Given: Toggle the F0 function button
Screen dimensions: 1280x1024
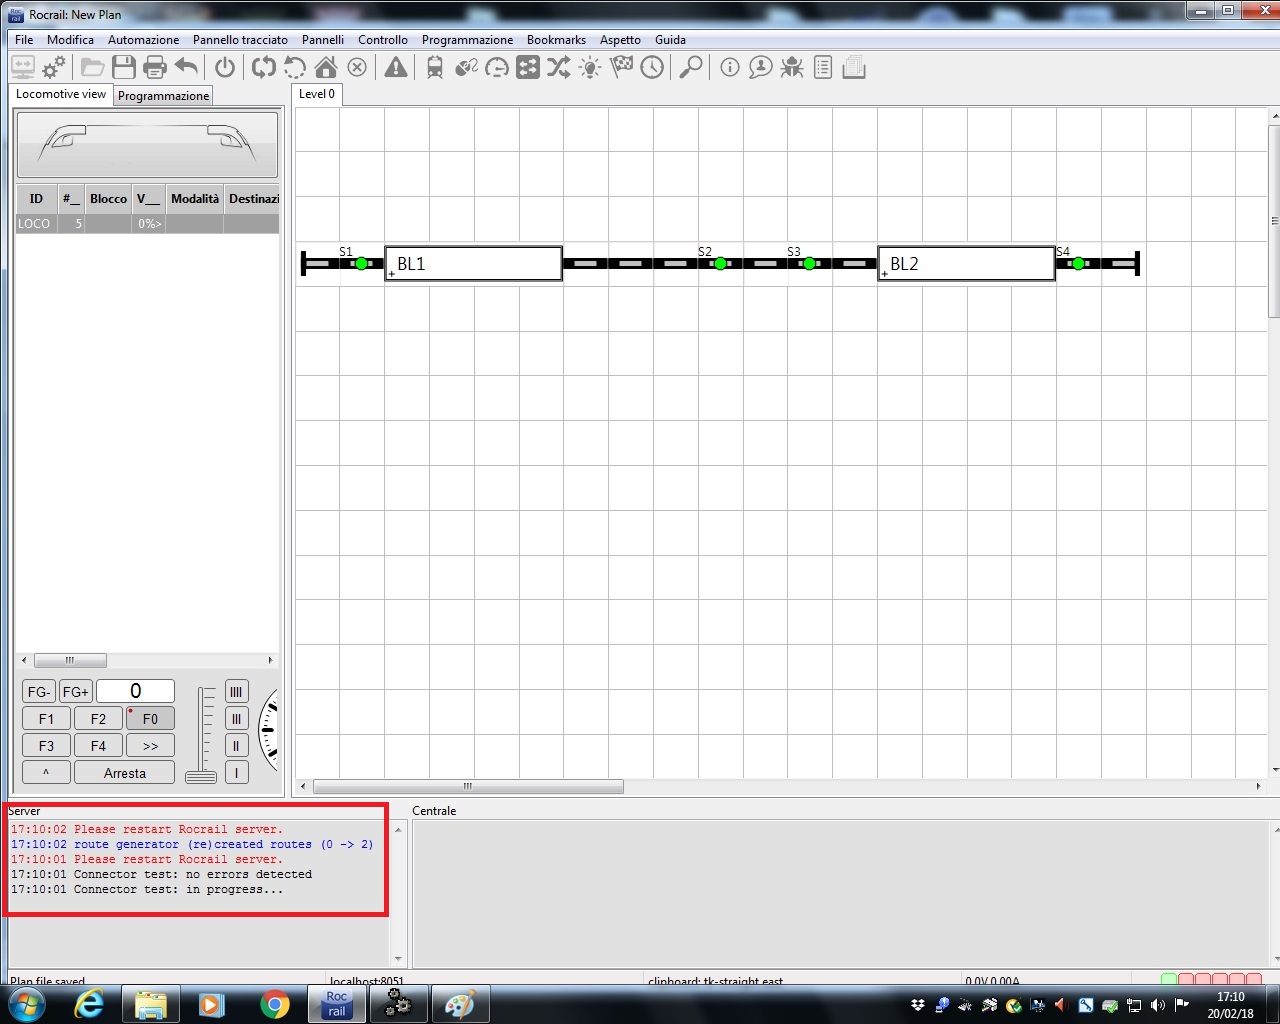Looking at the screenshot, I should (x=150, y=719).
